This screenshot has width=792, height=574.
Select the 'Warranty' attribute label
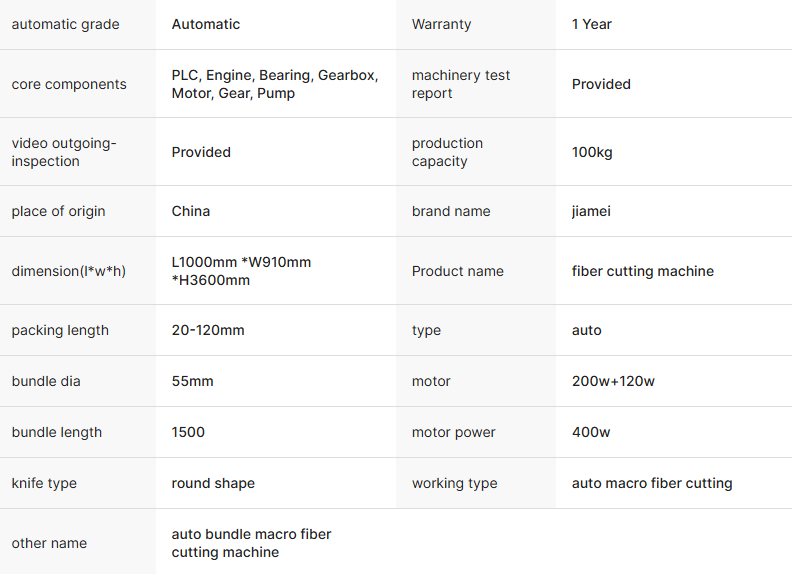point(441,24)
